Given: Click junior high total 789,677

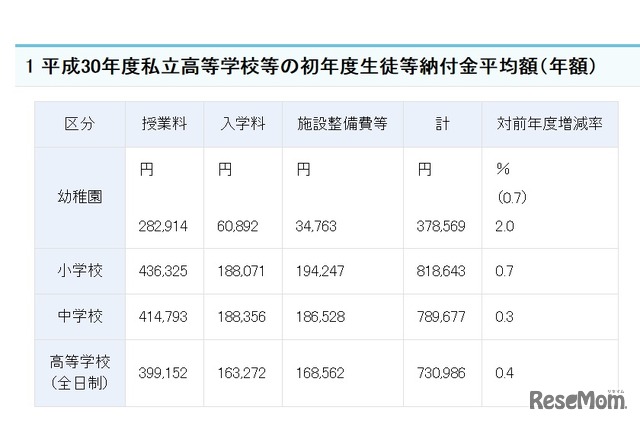Looking at the screenshot, I should [x=441, y=317].
